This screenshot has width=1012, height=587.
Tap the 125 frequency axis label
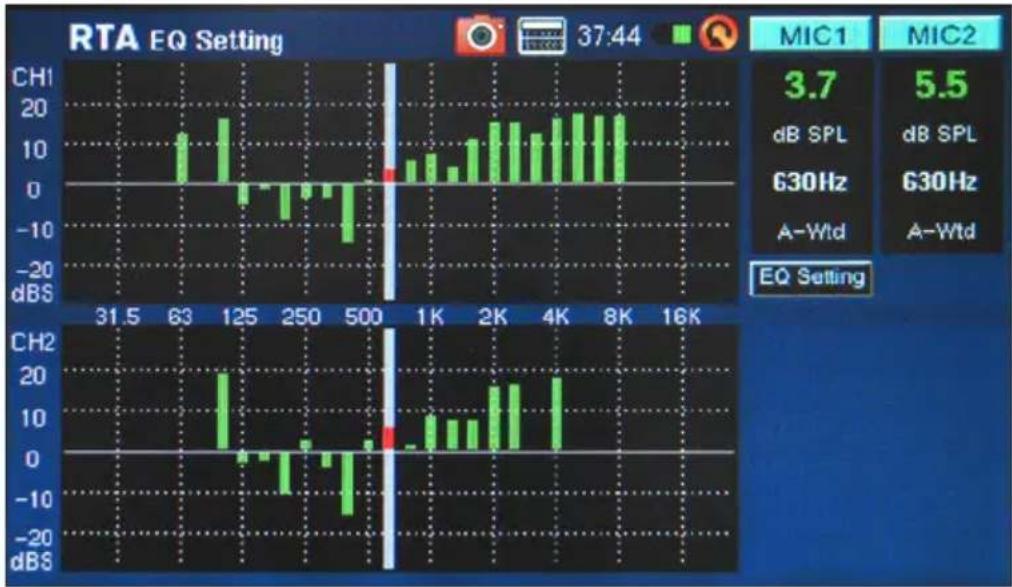click(239, 317)
